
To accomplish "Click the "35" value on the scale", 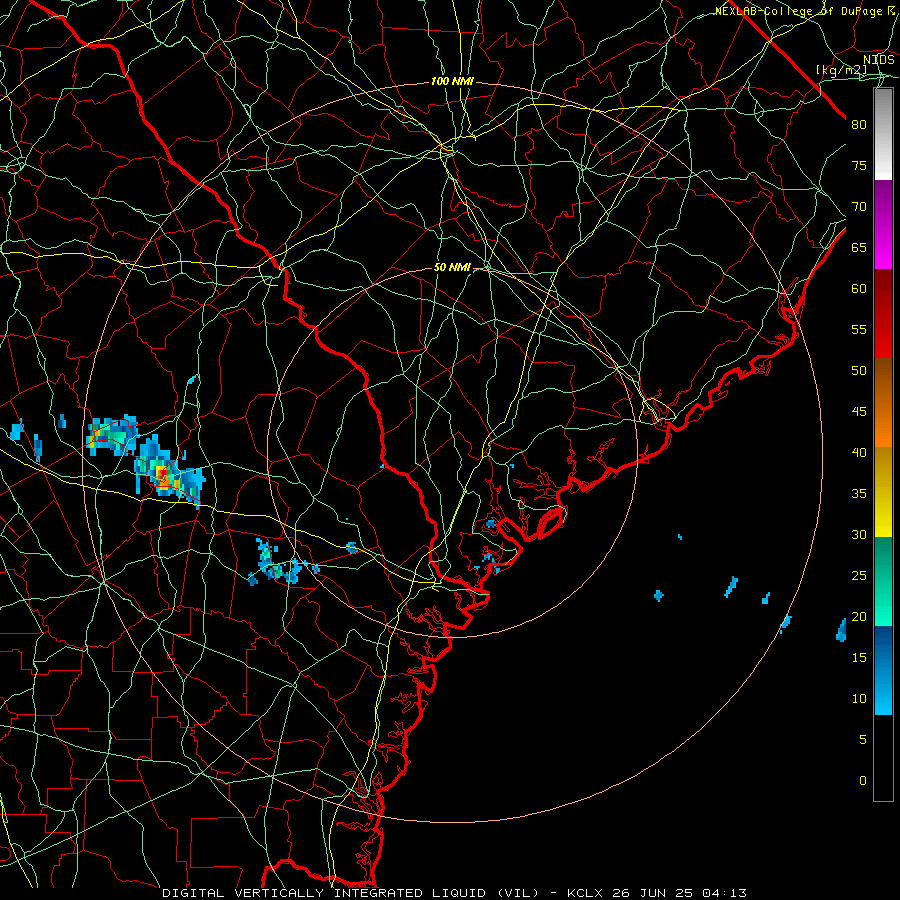I will click(x=859, y=494).
